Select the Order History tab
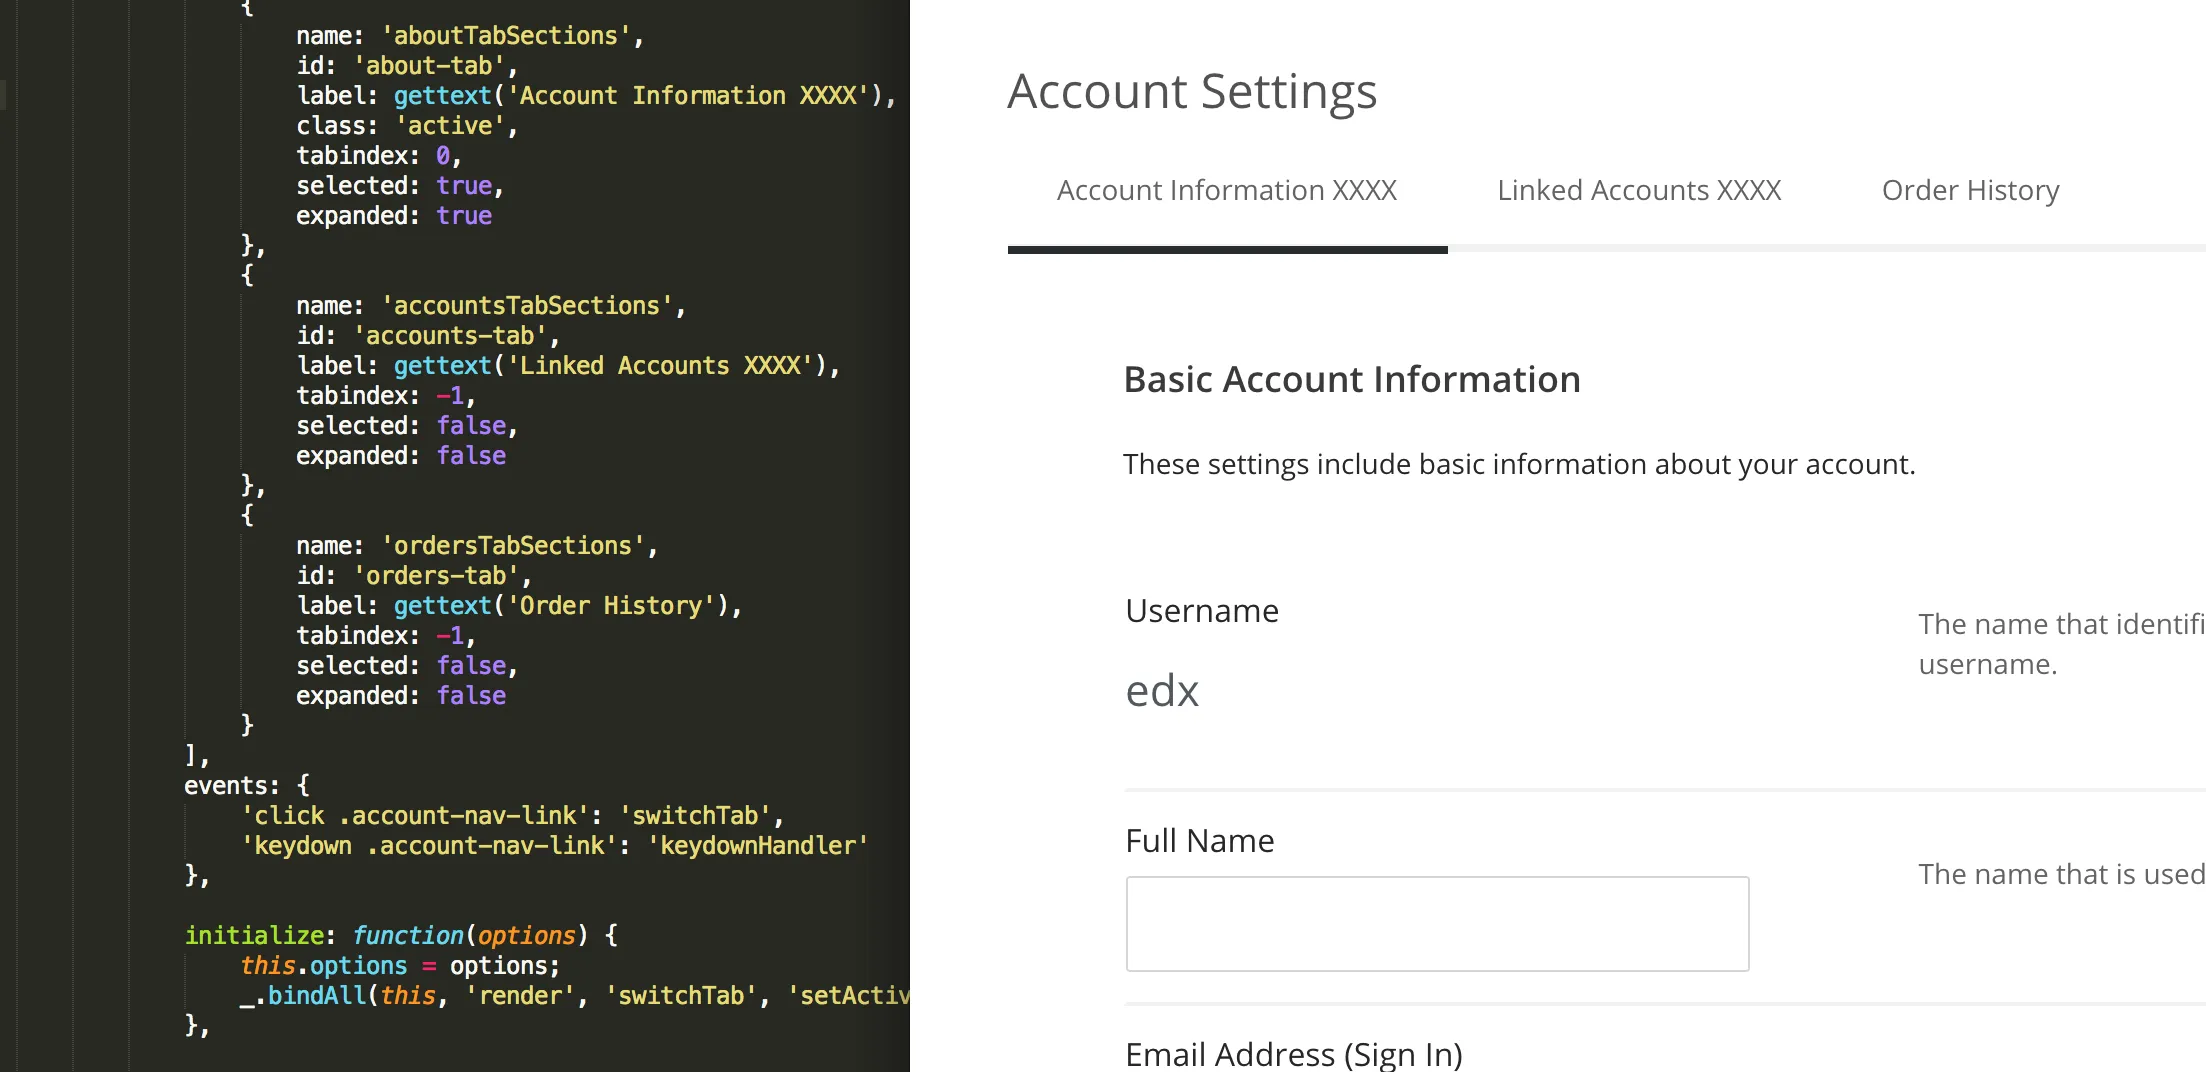The height and width of the screenshot is (1072, 2206). (x=1970, y=191)
